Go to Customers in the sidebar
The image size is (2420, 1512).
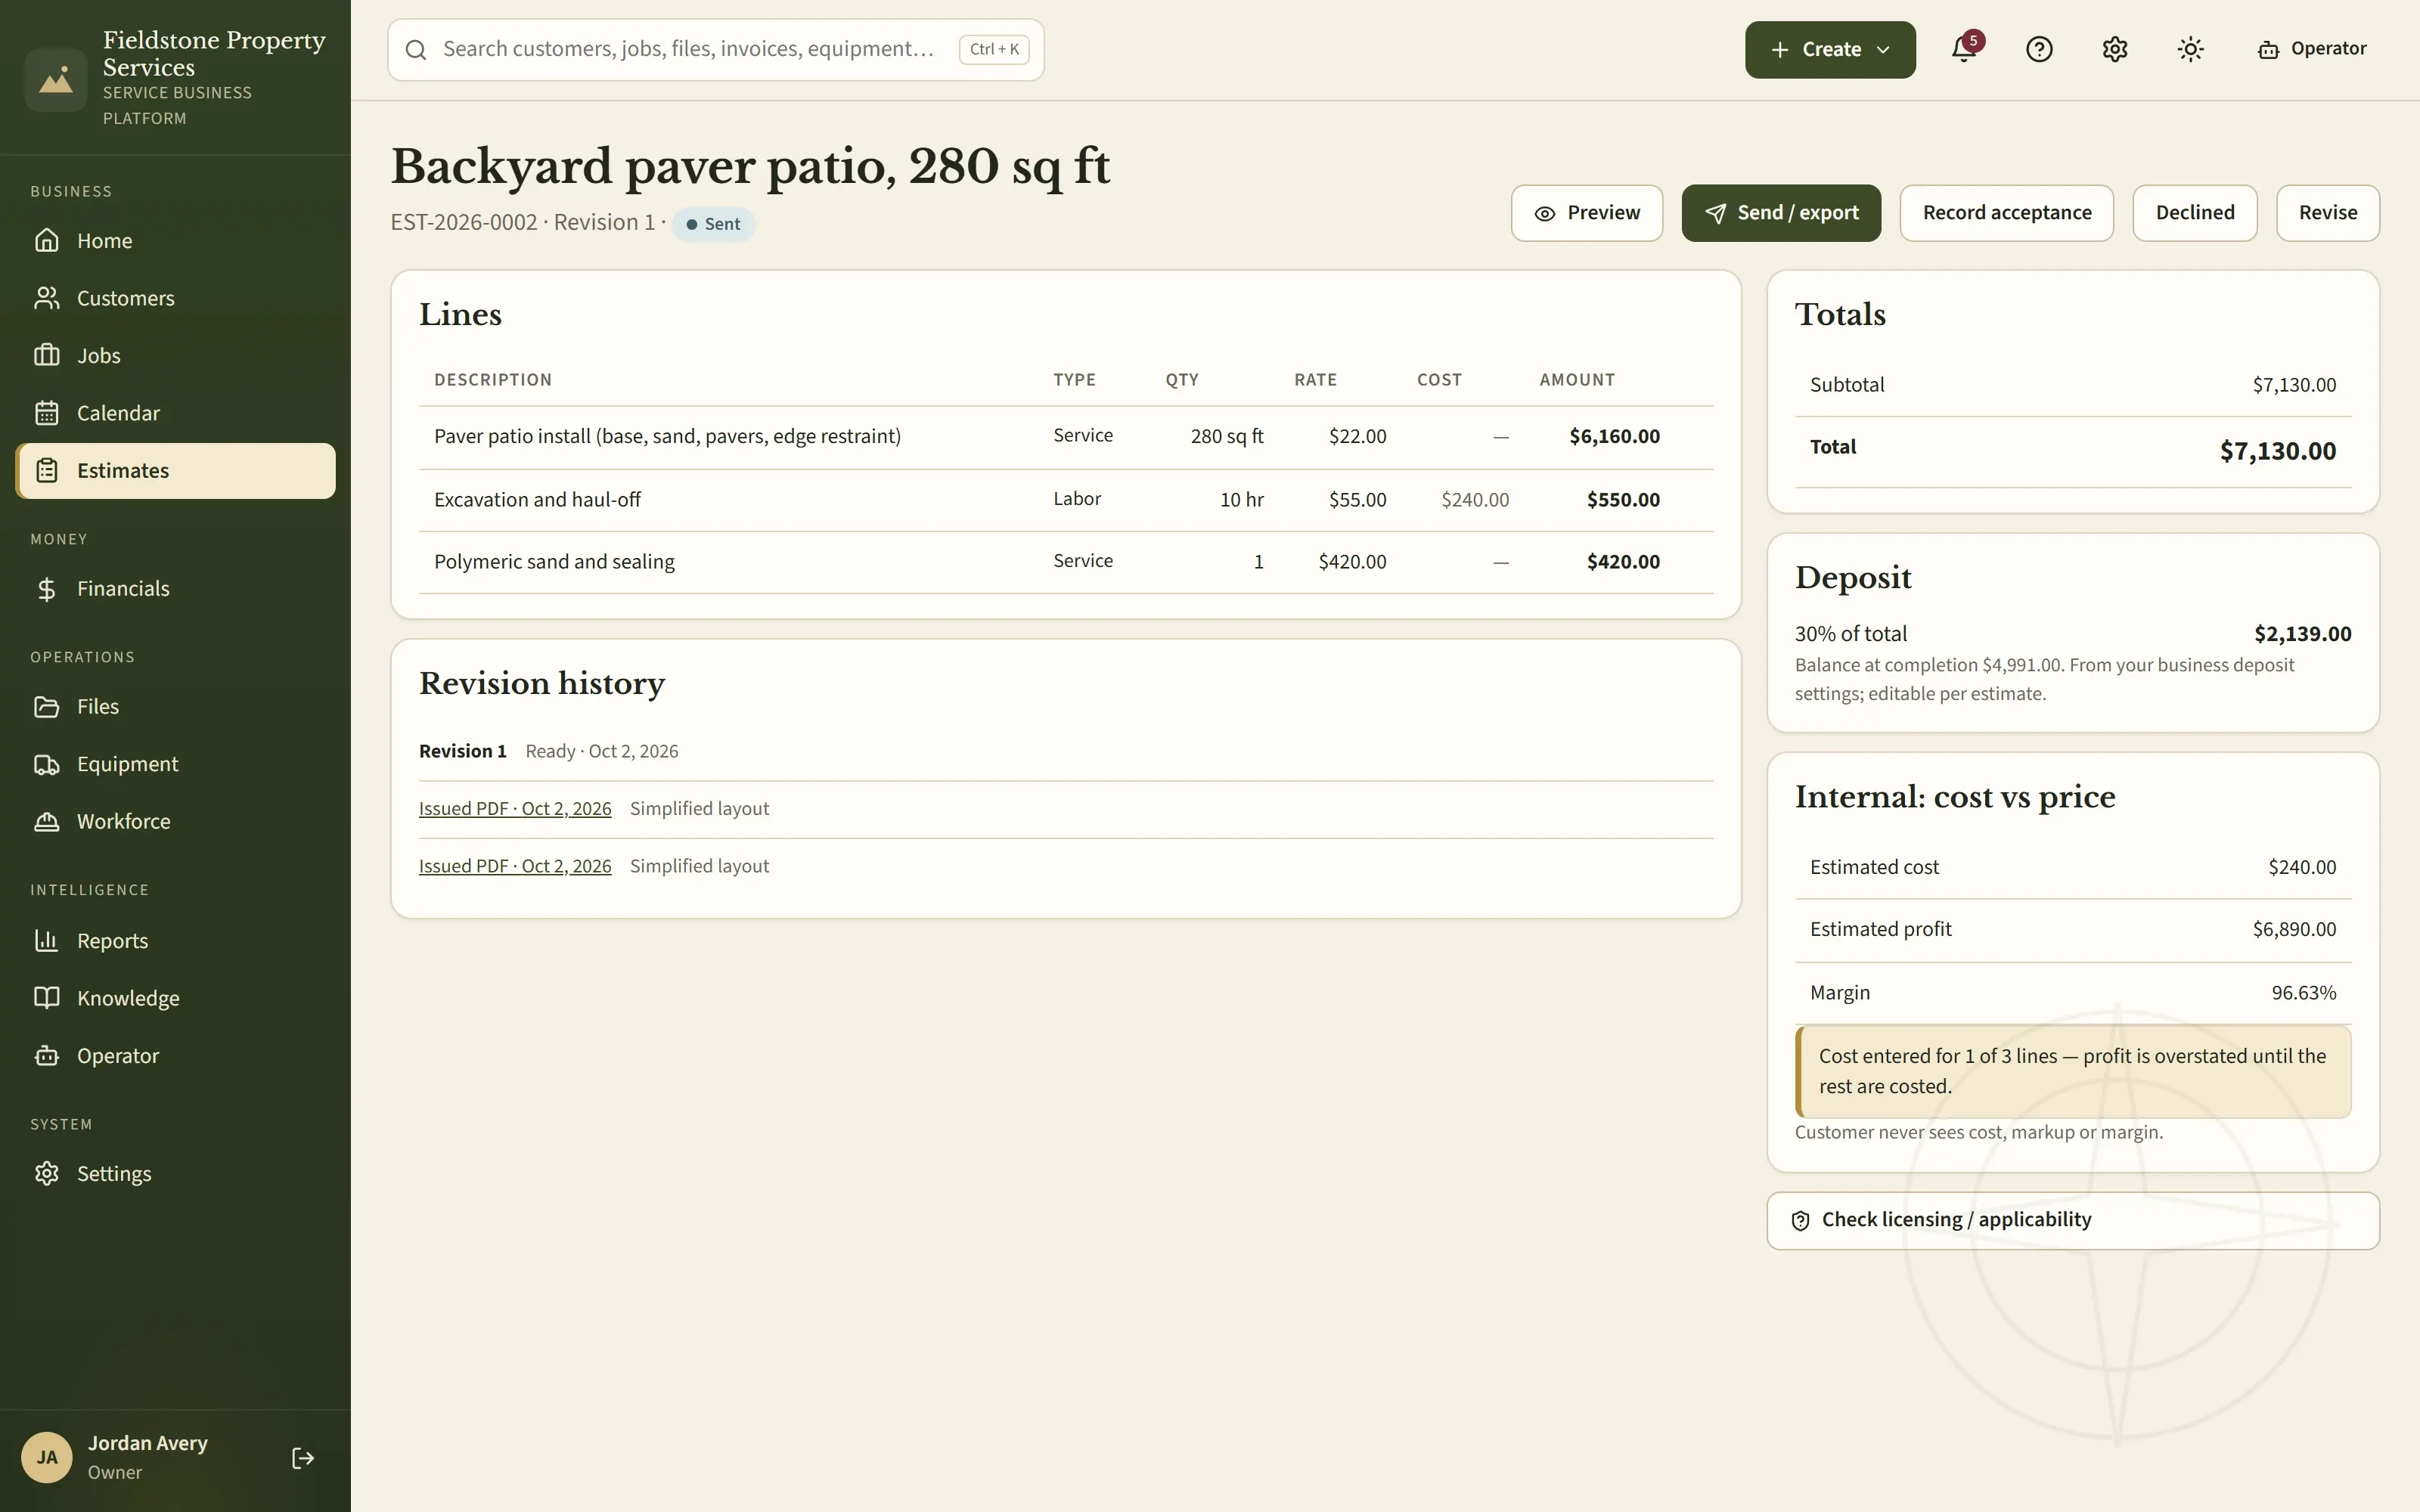[x=175, y=298]
